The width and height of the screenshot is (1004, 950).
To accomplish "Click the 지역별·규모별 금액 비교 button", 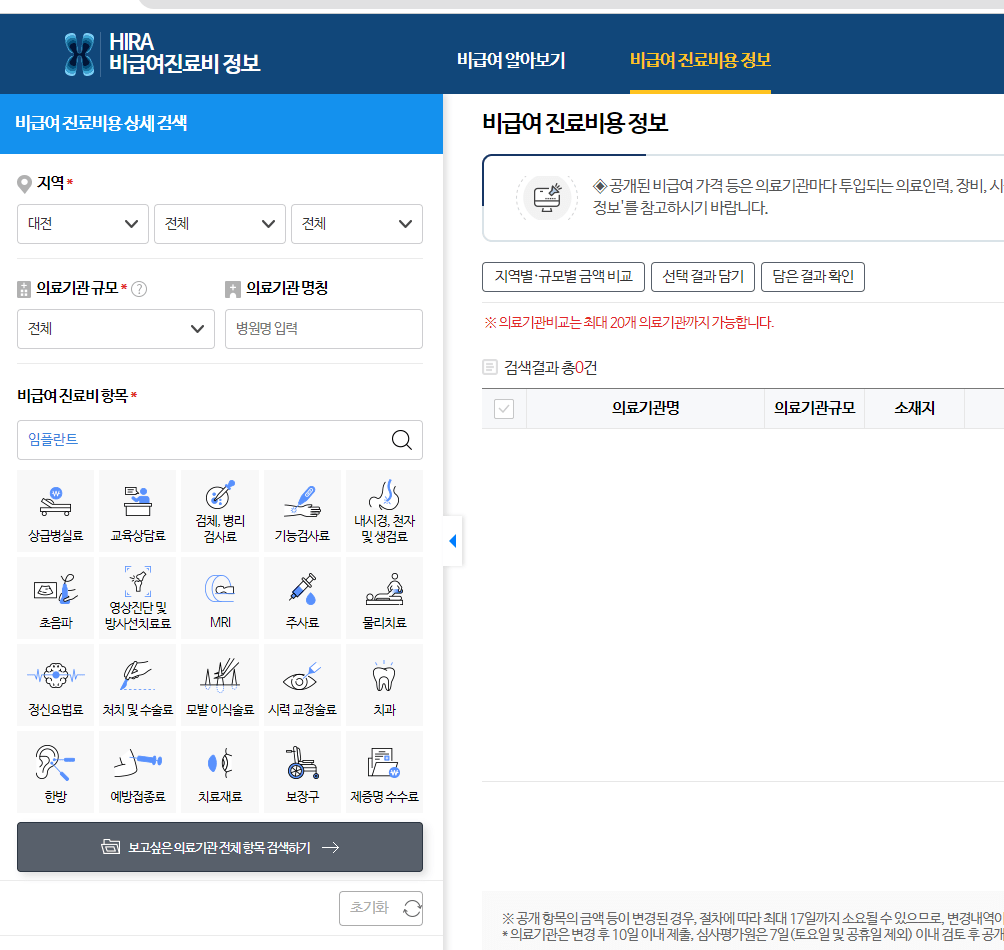I will [563, 277].
